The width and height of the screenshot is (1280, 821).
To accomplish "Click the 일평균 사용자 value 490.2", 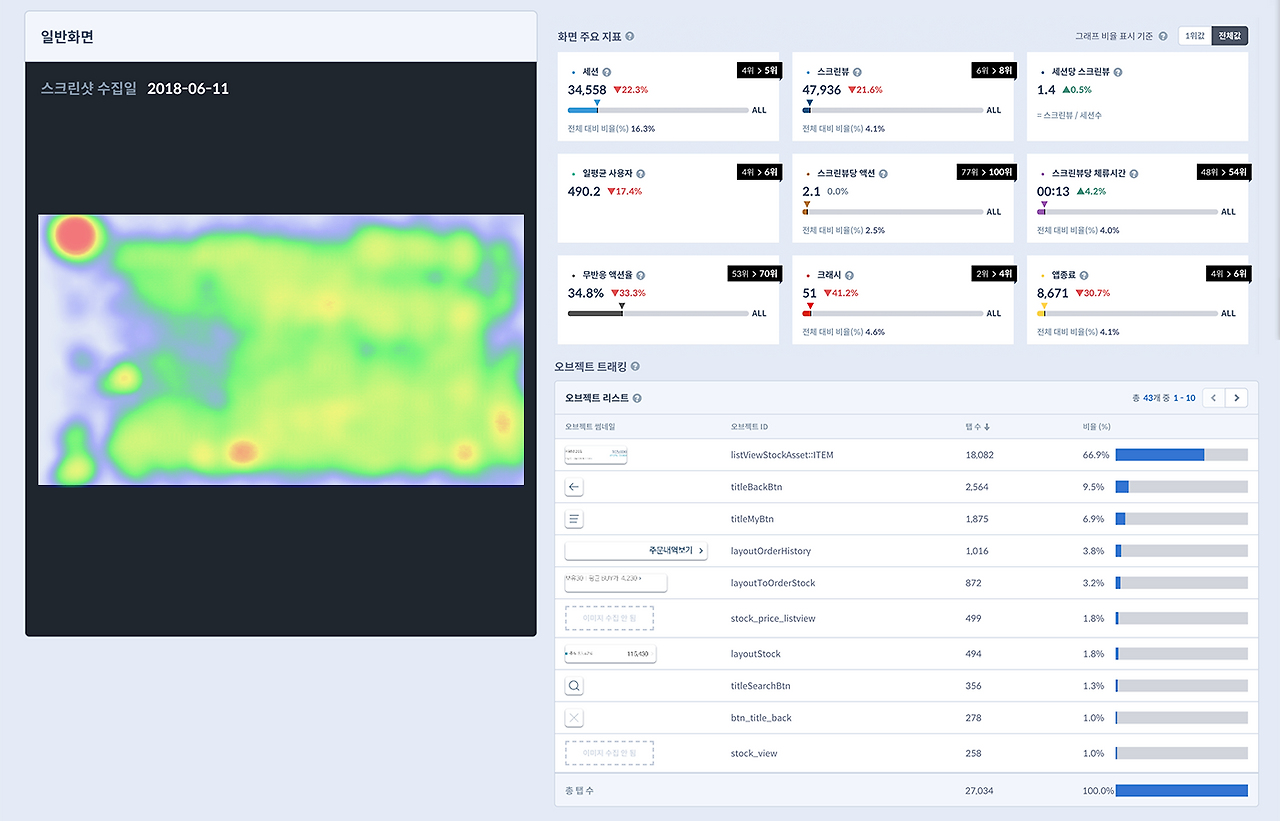I will tap(584, 191).
